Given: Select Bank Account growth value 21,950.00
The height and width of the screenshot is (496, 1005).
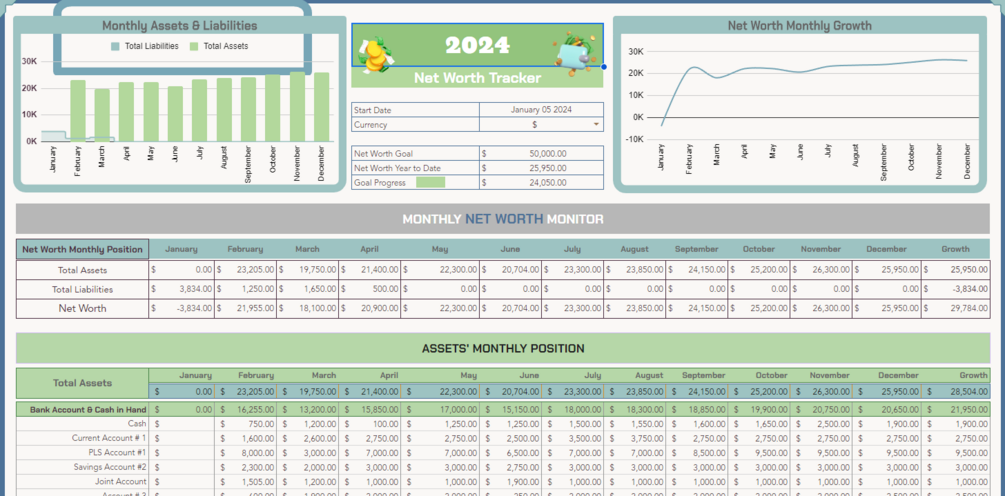Looking at the screenshot, I should (956, 409).
